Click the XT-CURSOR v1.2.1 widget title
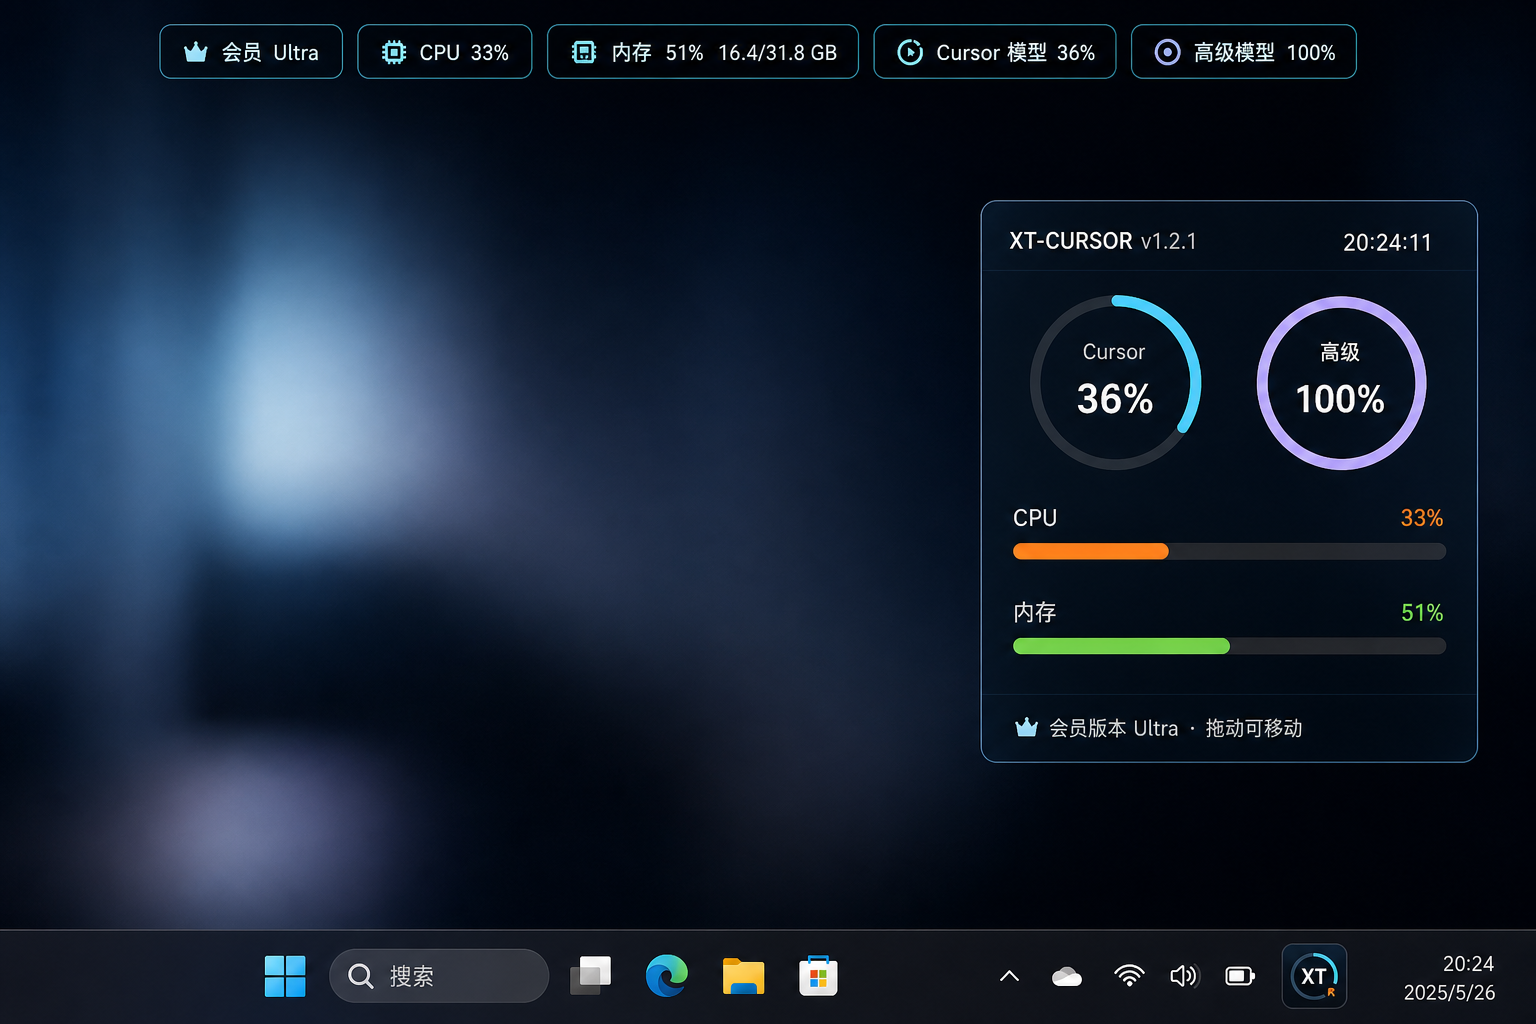 click(x=1103, y=241)
